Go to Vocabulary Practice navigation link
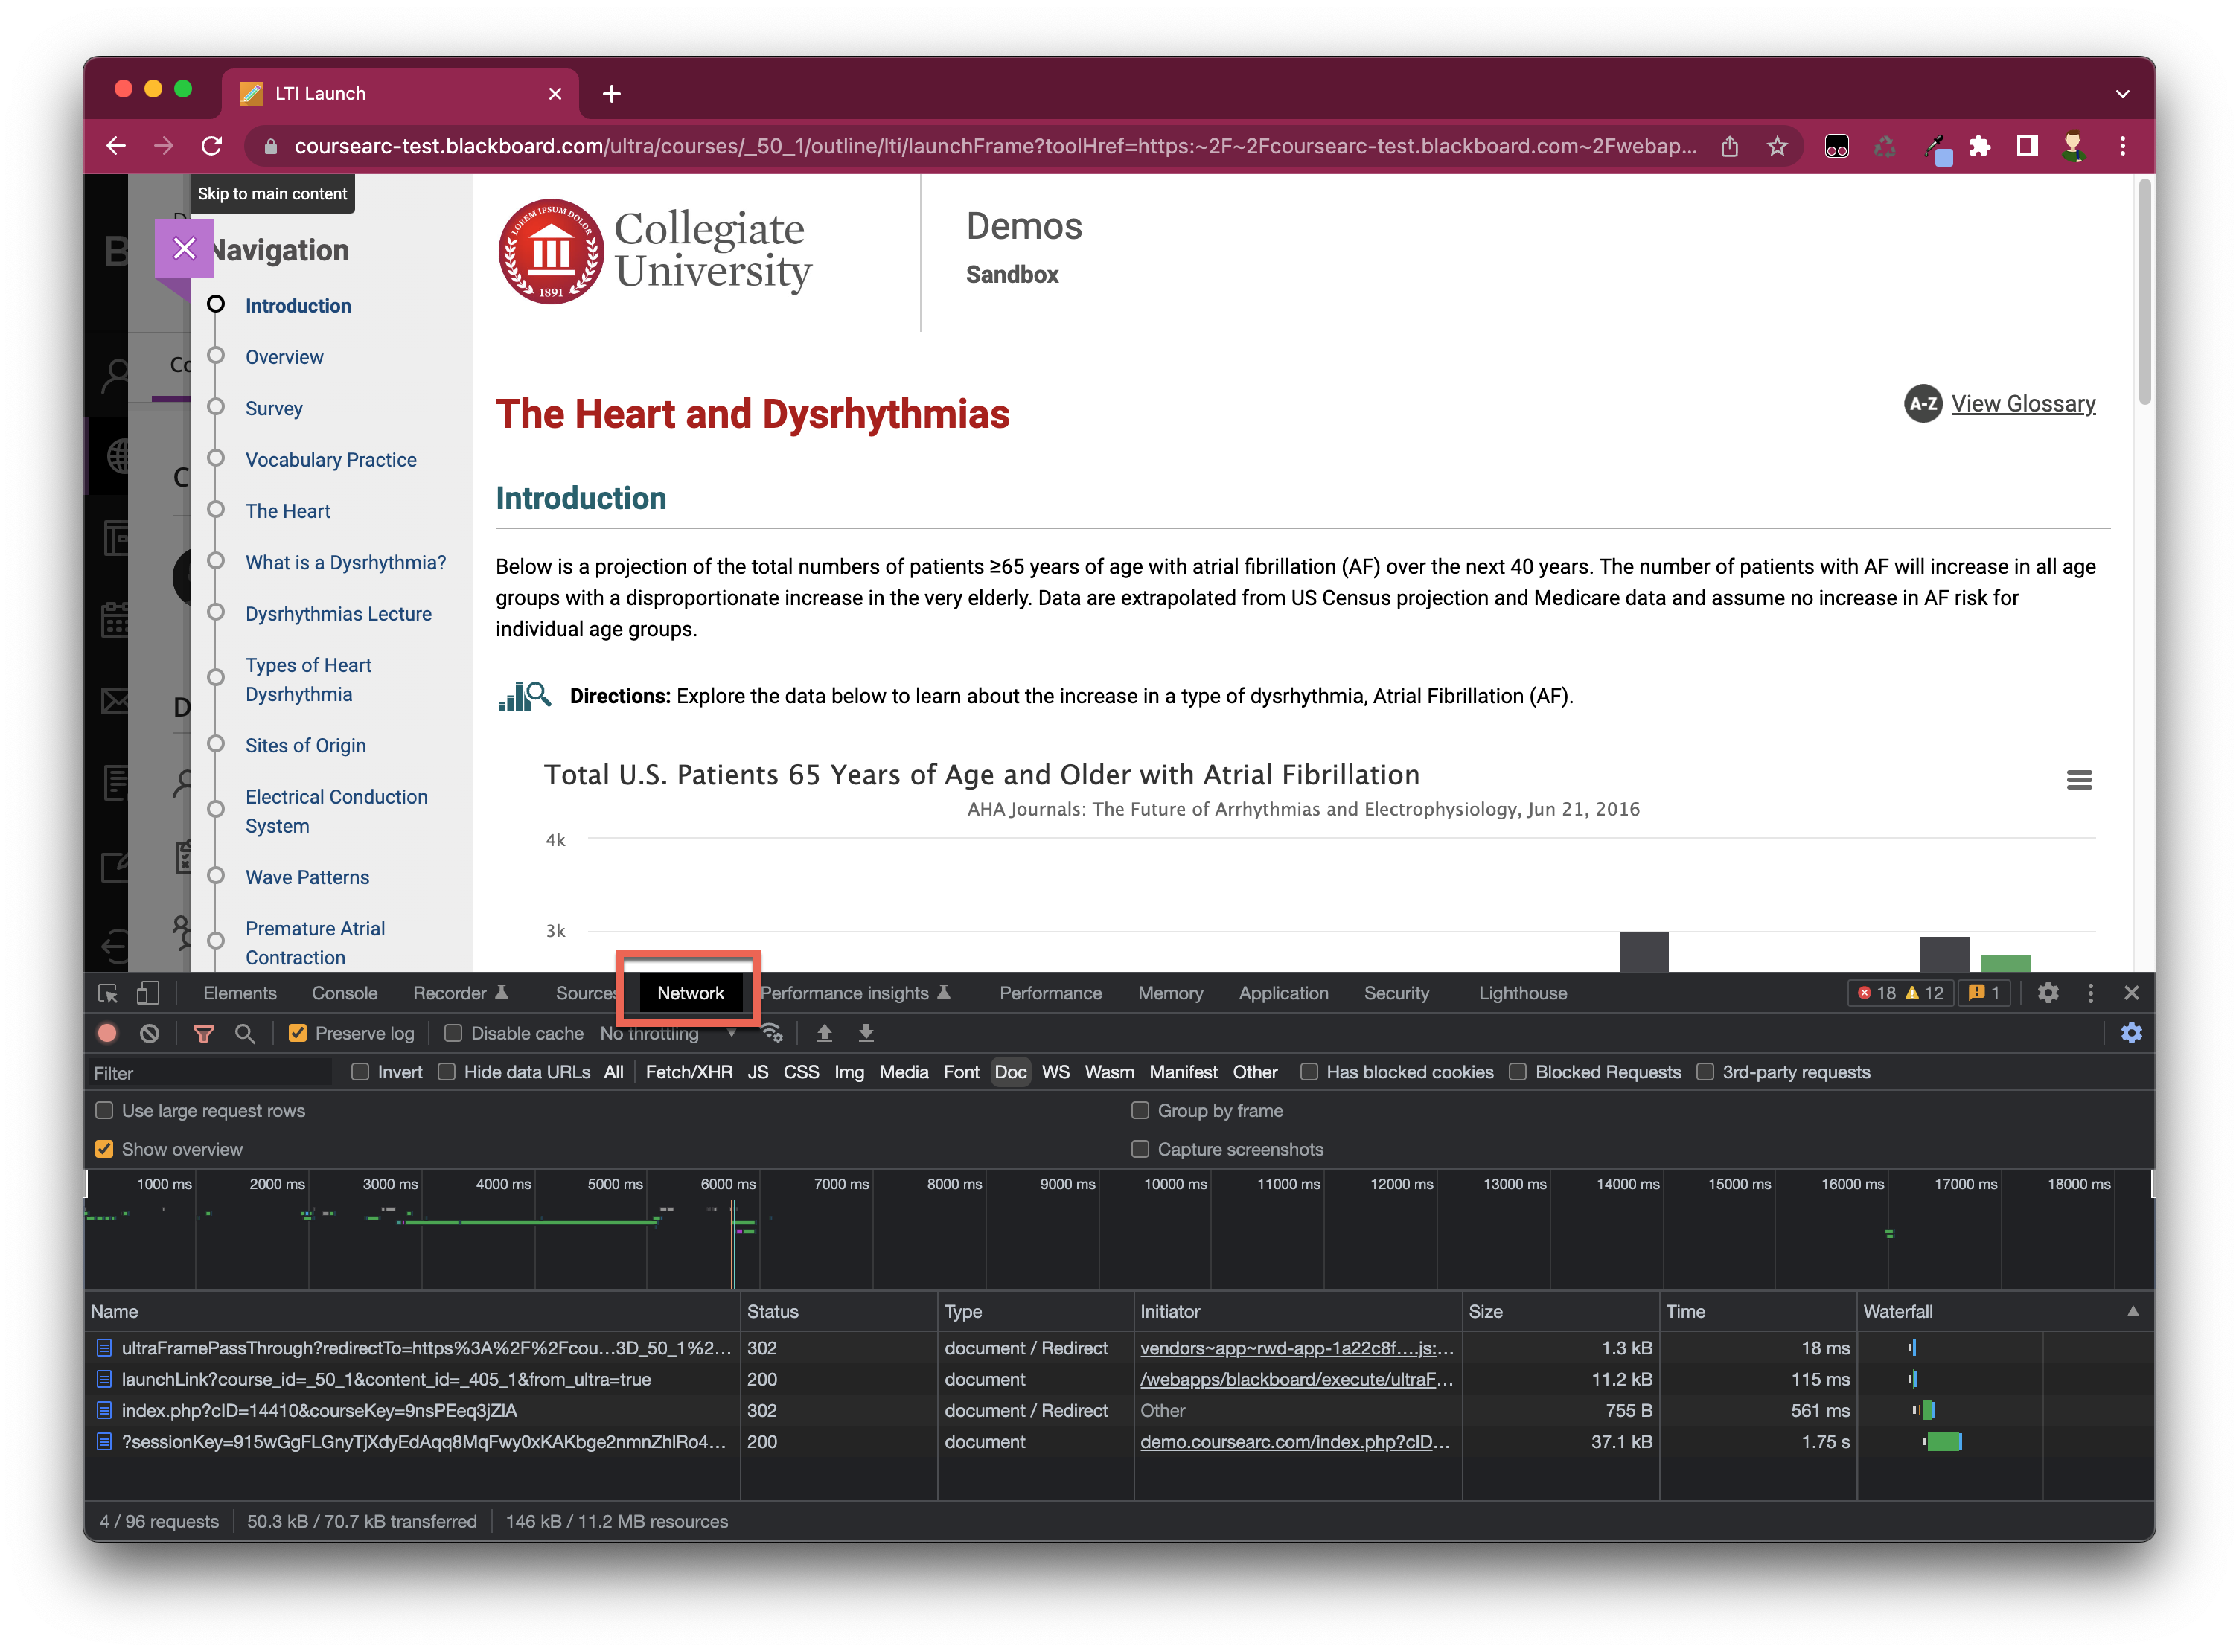The width and height of the screenshot is (2239, 1652). pyautogui.click(x=331, y=460)
